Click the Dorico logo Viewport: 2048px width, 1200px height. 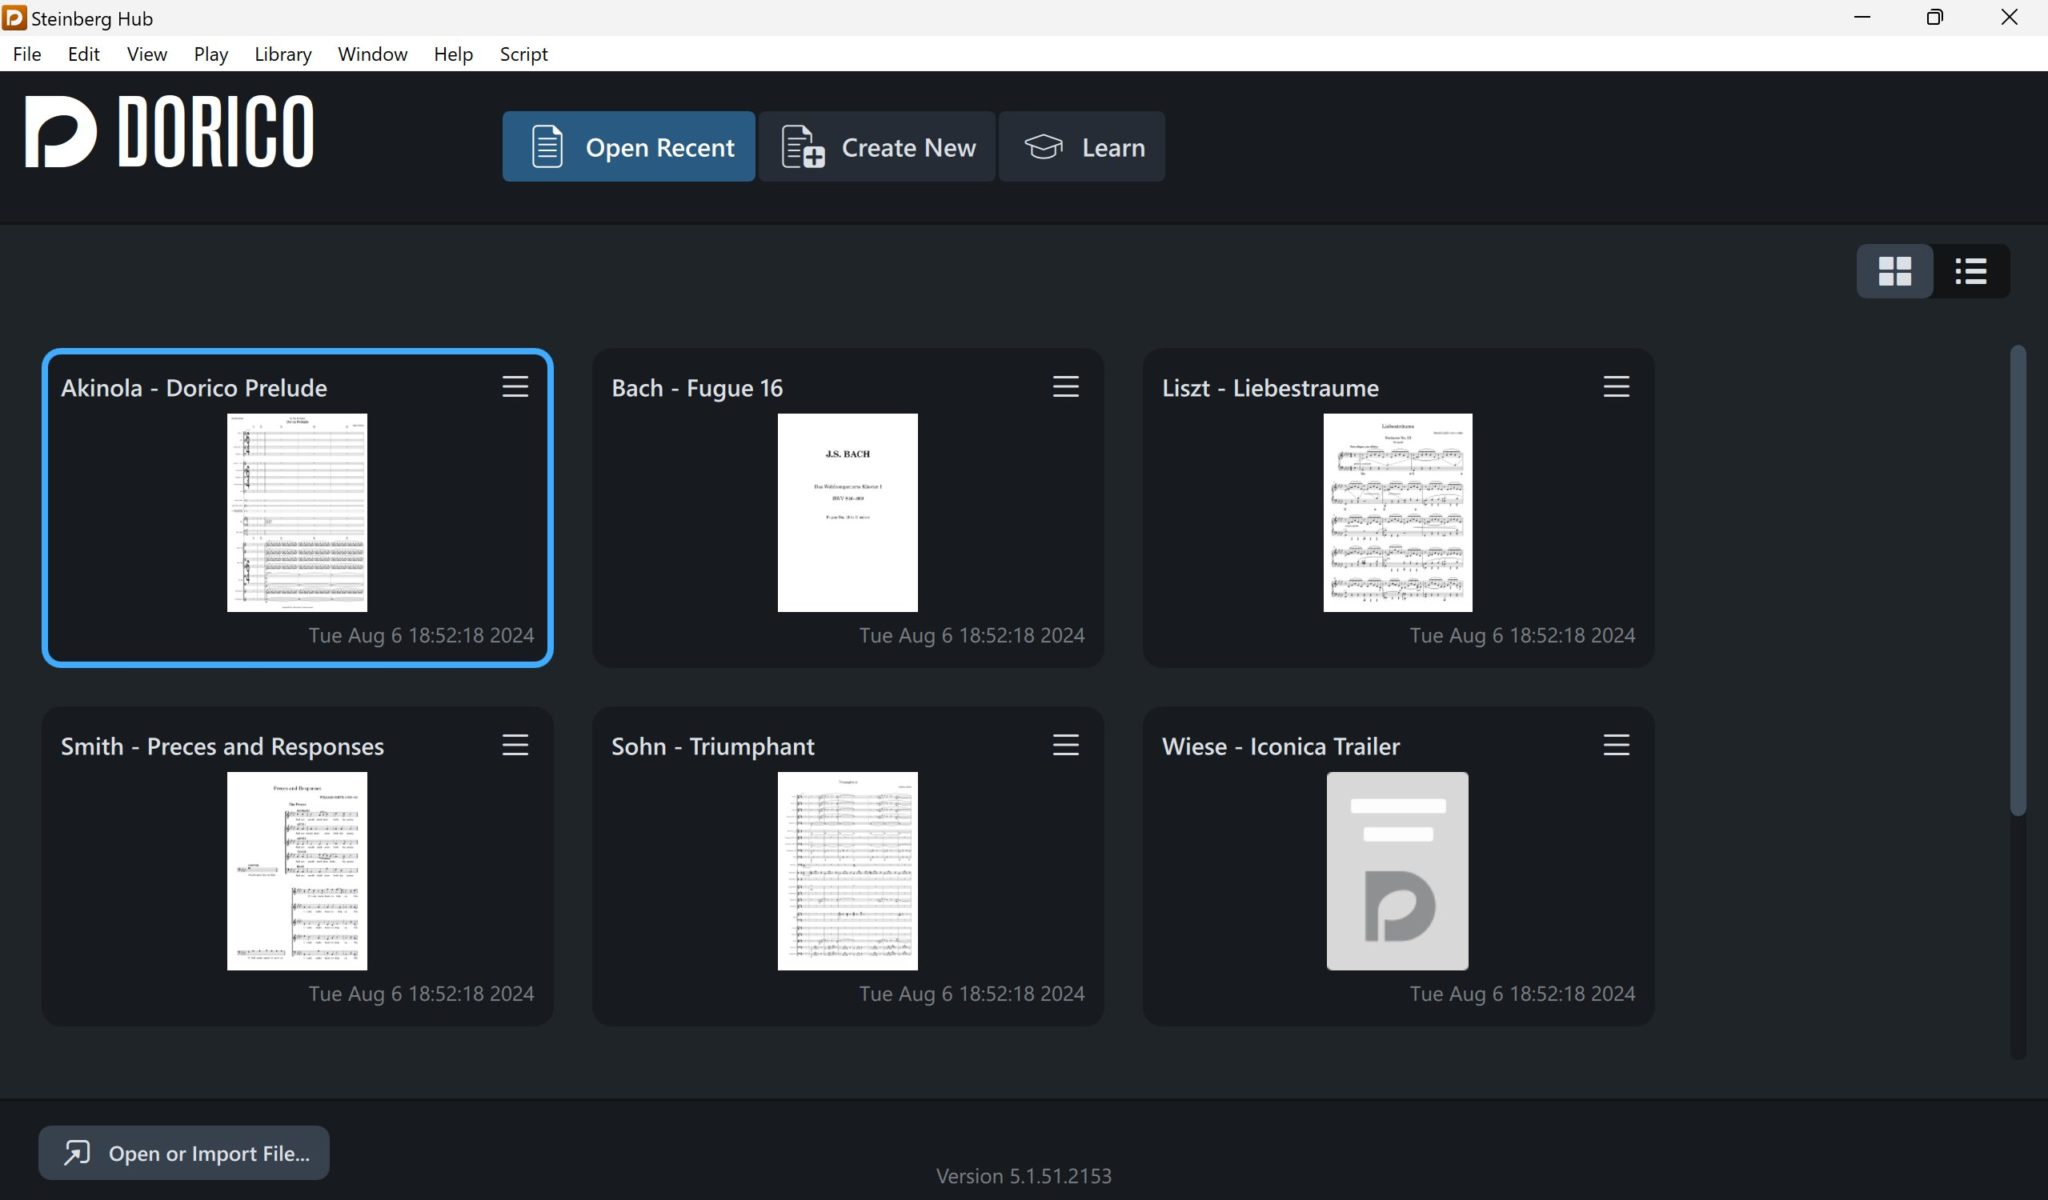[x=169, y=132]
